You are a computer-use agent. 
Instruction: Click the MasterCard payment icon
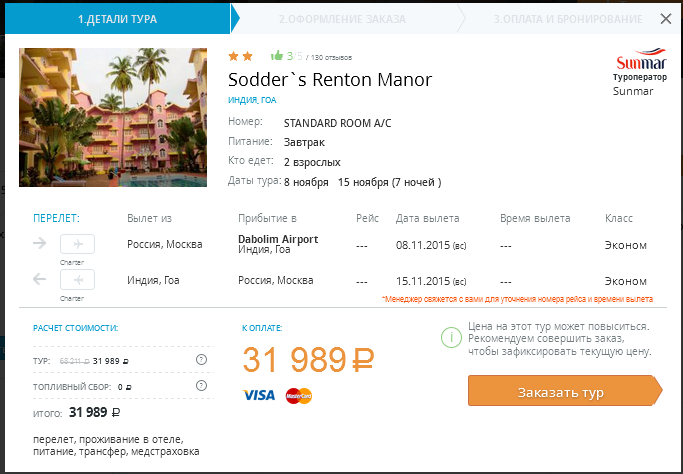299,395
